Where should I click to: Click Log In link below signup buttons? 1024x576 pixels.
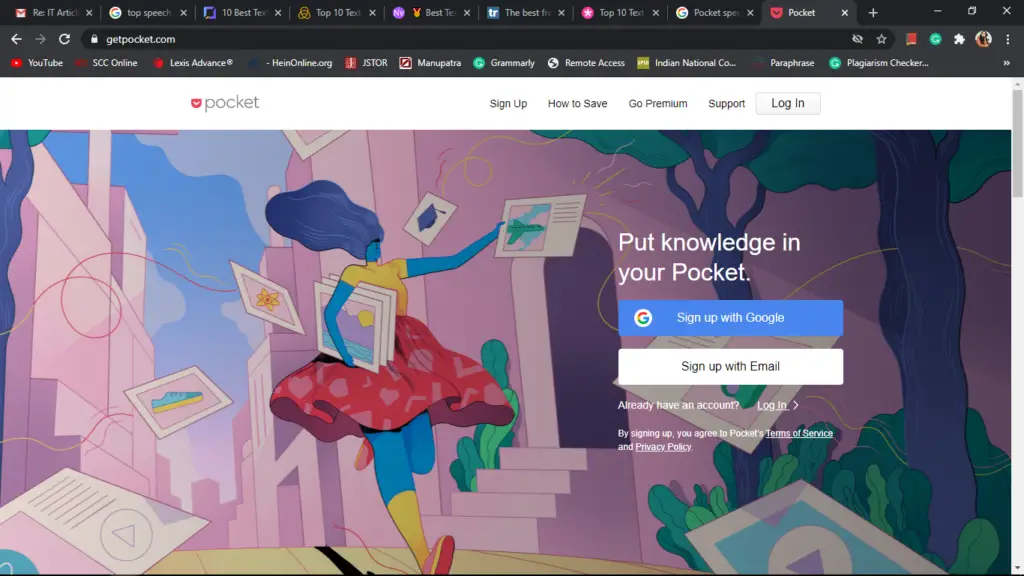(x=772, y=406)
